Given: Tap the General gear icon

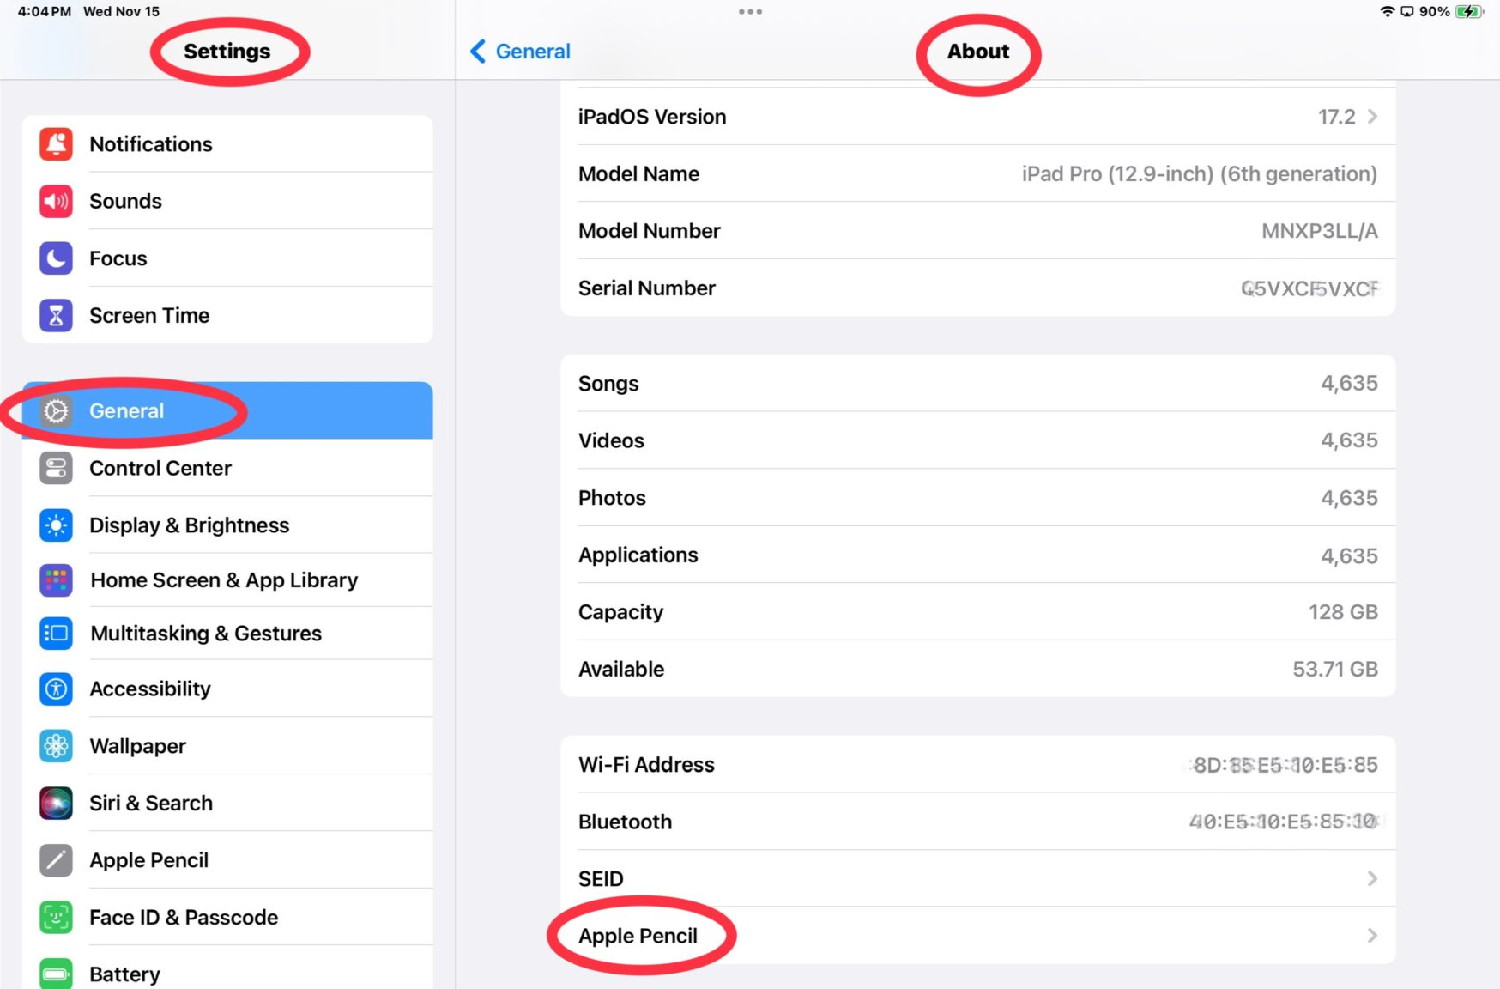Looking at the screenshot, I should (x=56, y=411).
